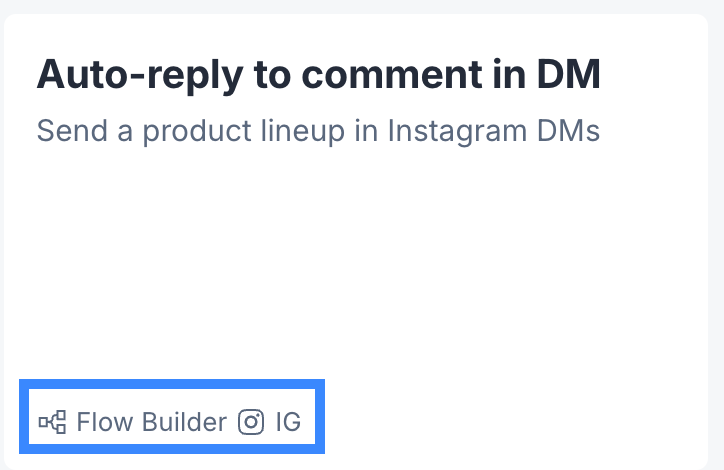Click the Auto-reply word in the heading

pyautogui.click(x=140, y=74)
